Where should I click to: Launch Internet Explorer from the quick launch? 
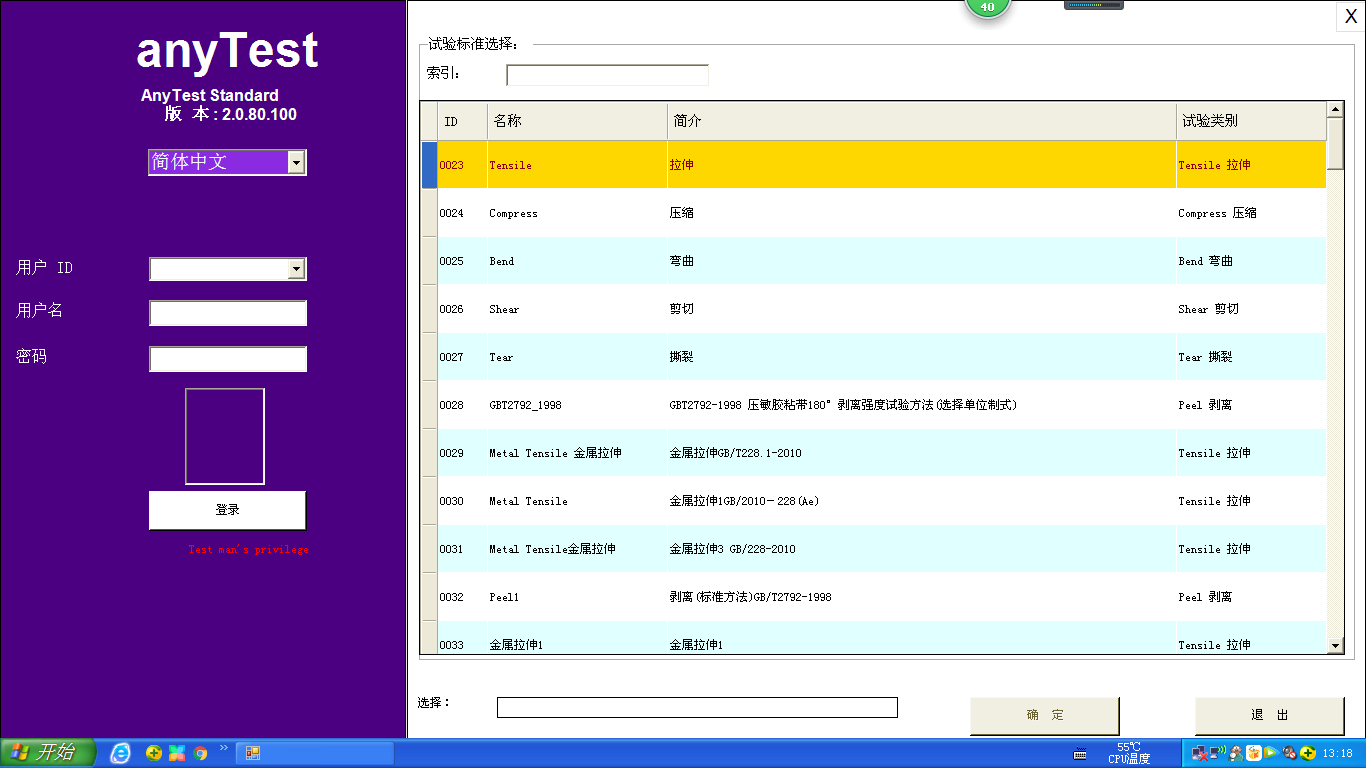121,753
